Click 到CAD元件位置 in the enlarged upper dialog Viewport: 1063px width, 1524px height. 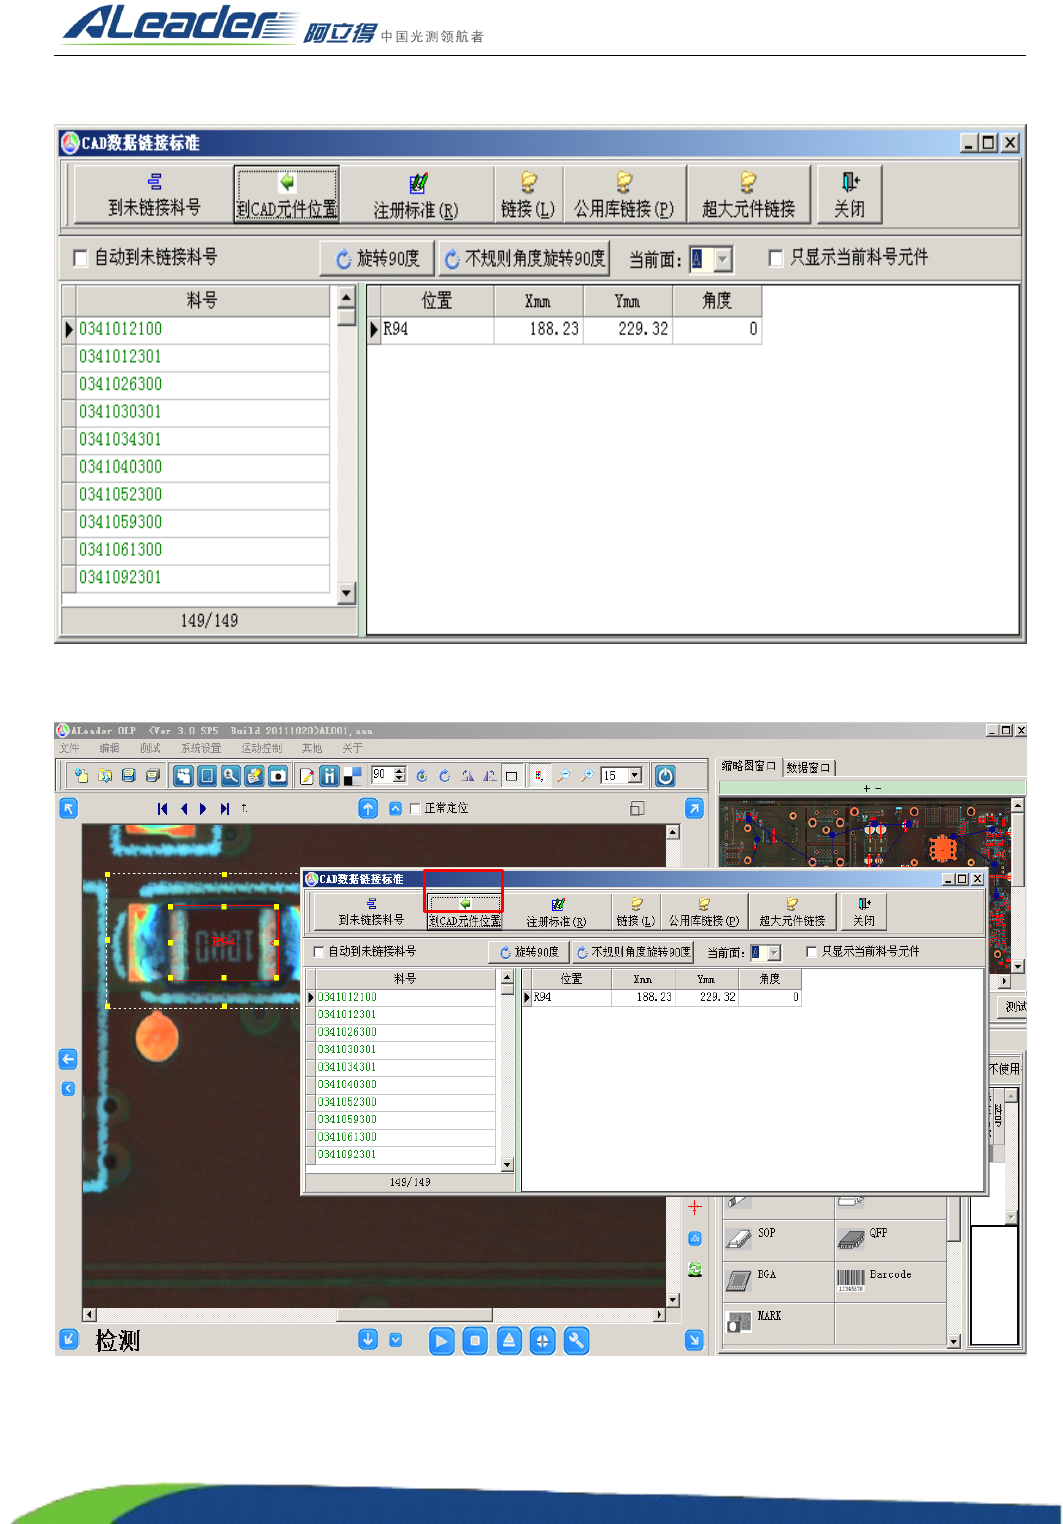tap(287, 195)
